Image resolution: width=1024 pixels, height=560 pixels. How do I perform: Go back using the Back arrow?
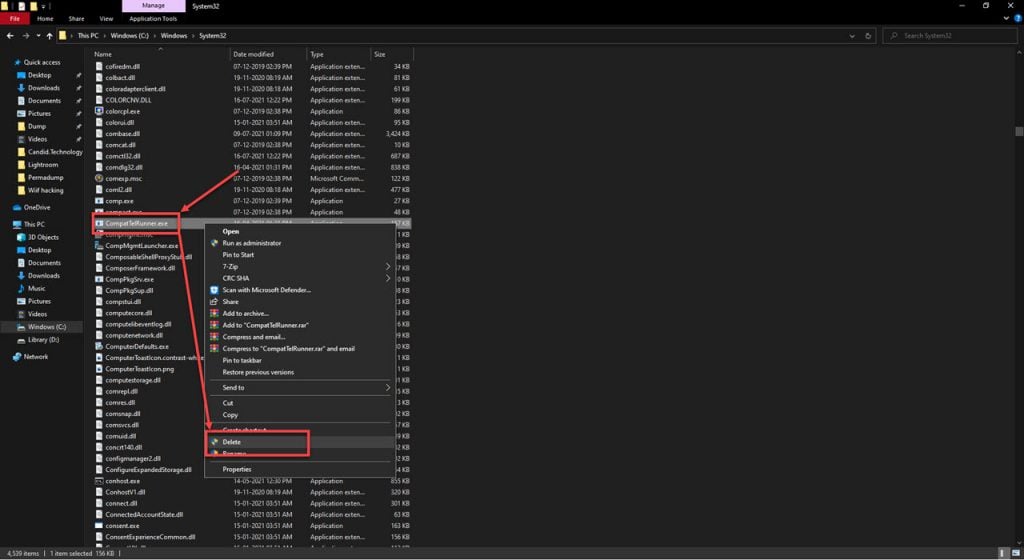click(x=10, y=36)
